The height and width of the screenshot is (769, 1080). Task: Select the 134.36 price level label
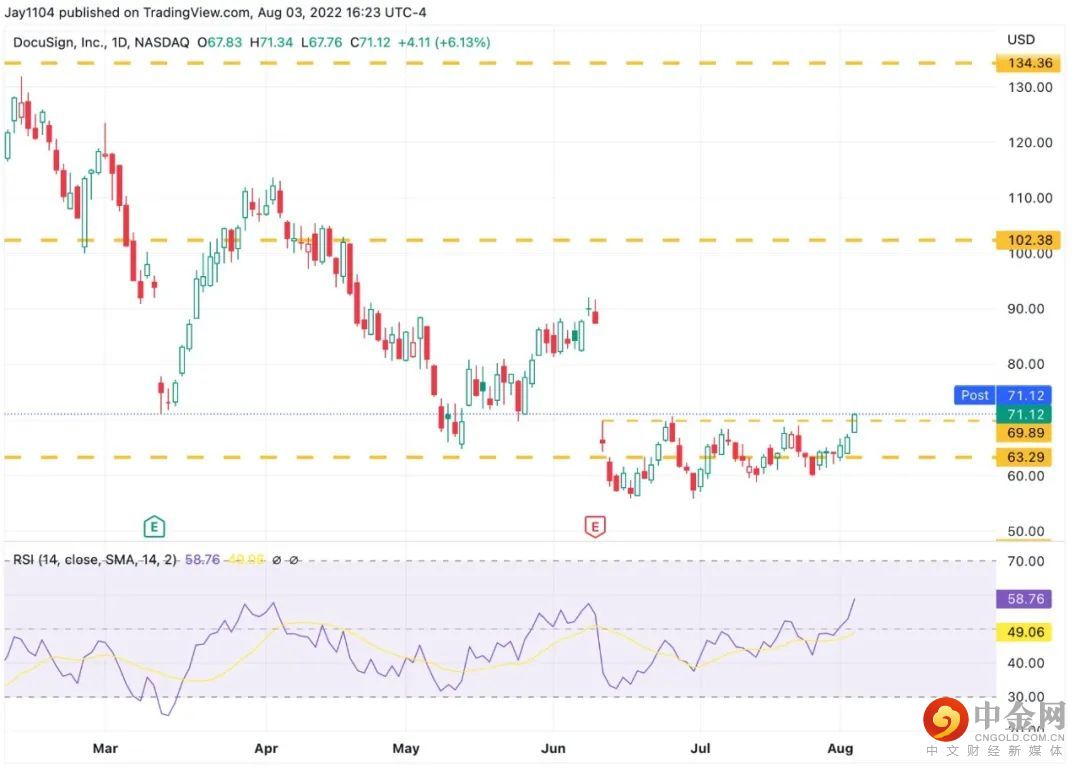1029,63
